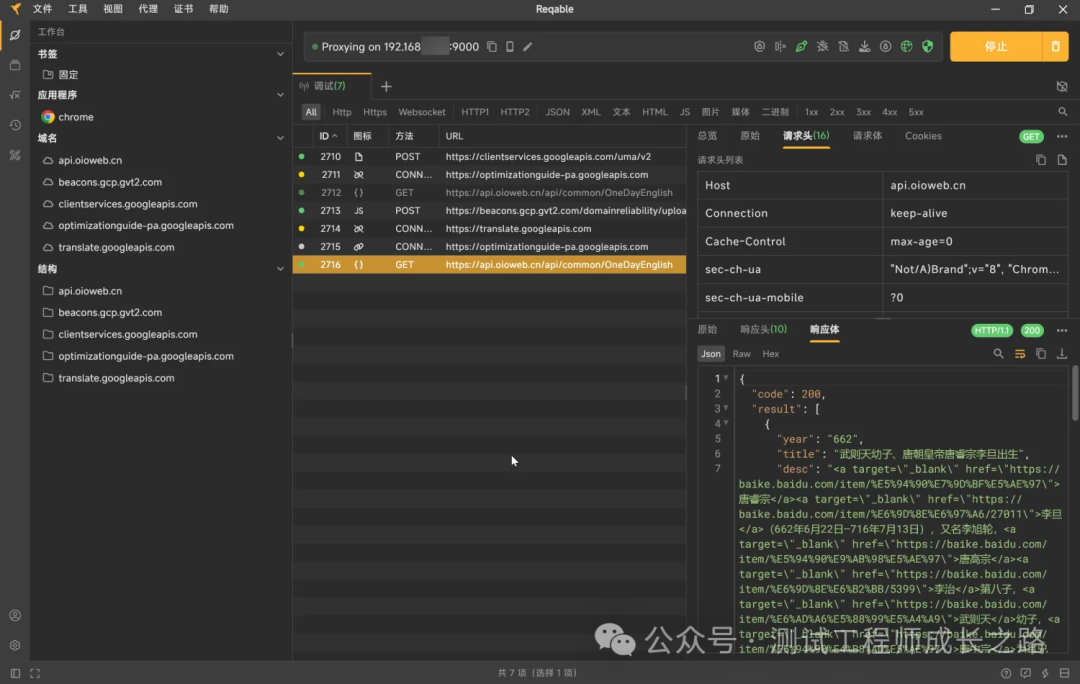The image size is (1080, 684).
Task: Open settings gear at sidebar bottom
Action: coord(15,645)
